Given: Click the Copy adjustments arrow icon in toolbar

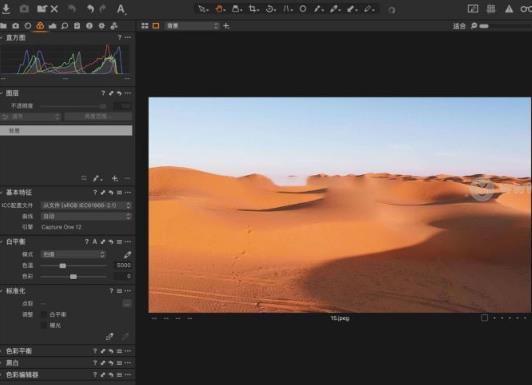Looking at the screenshot, I should tap(352, 9).
